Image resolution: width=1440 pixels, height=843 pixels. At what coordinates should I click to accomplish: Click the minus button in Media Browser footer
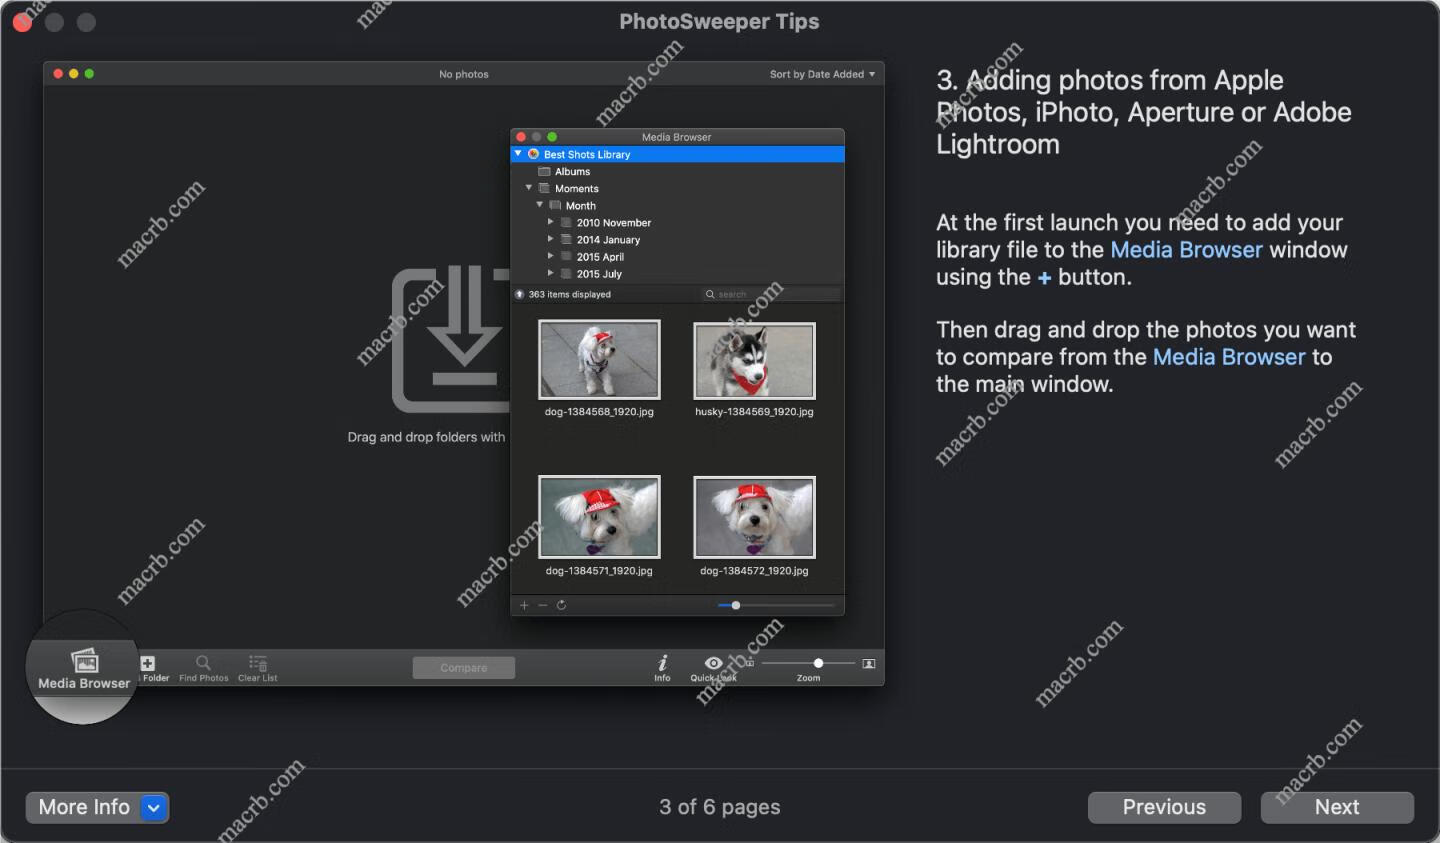(543, 605)
